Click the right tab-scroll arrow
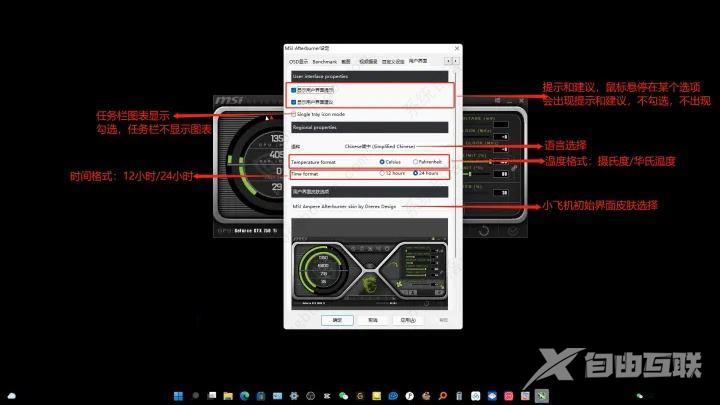The image size is (720, 405). coord(455,61)
